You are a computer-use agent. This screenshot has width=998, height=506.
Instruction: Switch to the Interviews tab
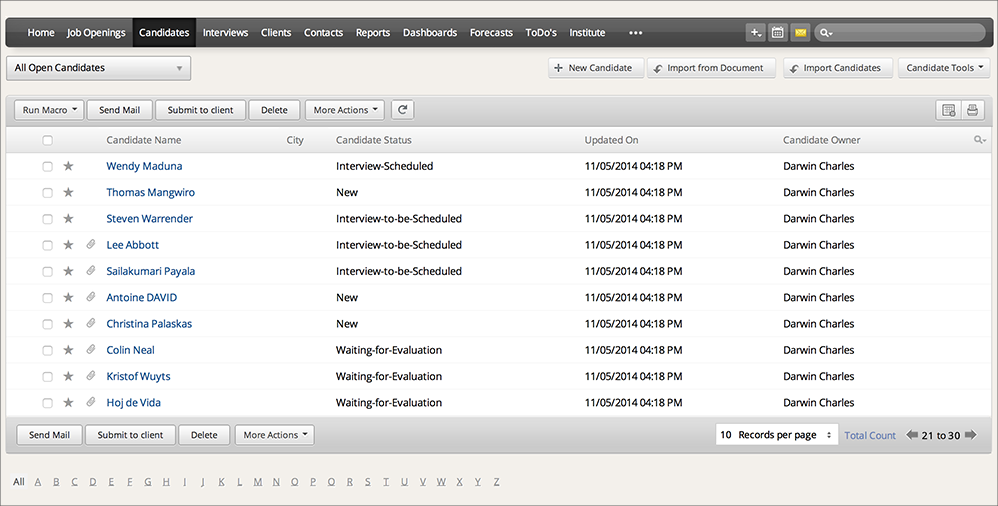pyautogui.click(x=225, y=33)
